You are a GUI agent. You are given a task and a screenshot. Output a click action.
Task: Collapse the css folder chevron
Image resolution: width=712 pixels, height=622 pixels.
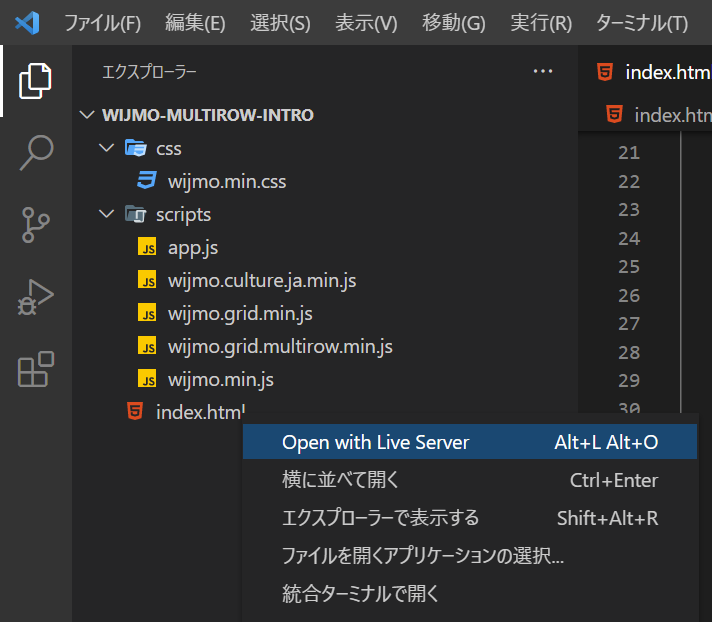[107, 148]
